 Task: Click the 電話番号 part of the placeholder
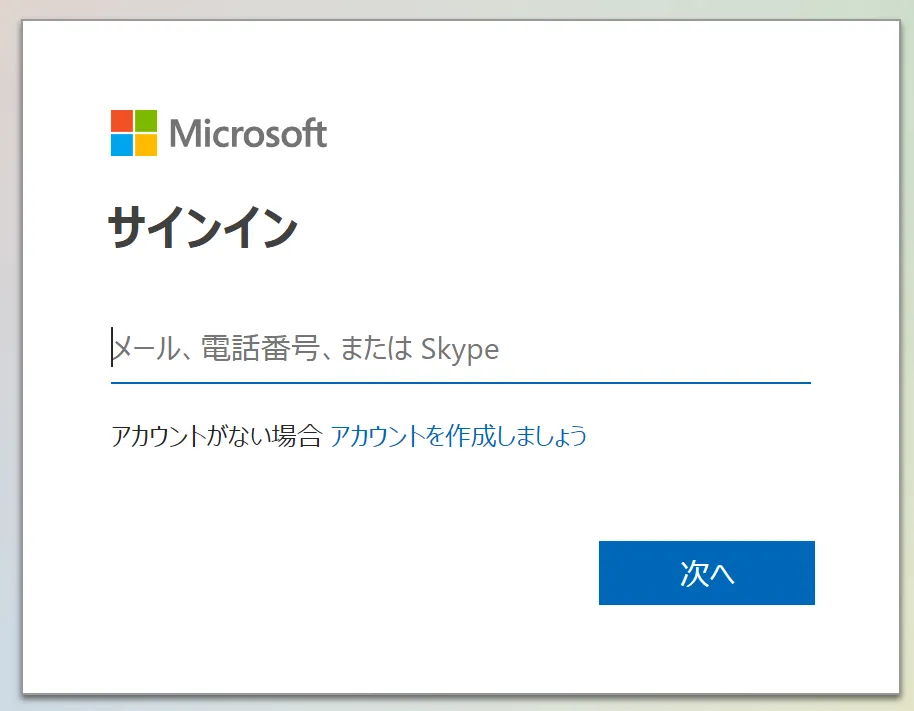click(261, 349)
